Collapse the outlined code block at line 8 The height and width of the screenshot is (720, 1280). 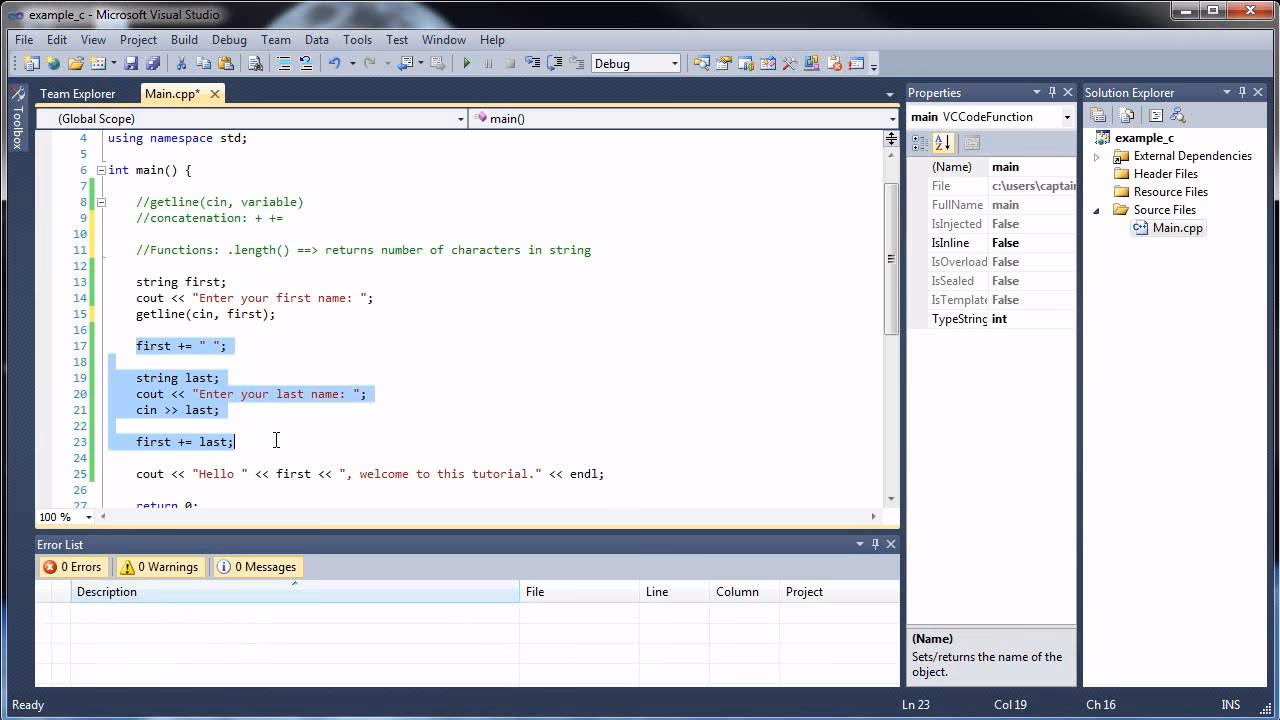100,201
